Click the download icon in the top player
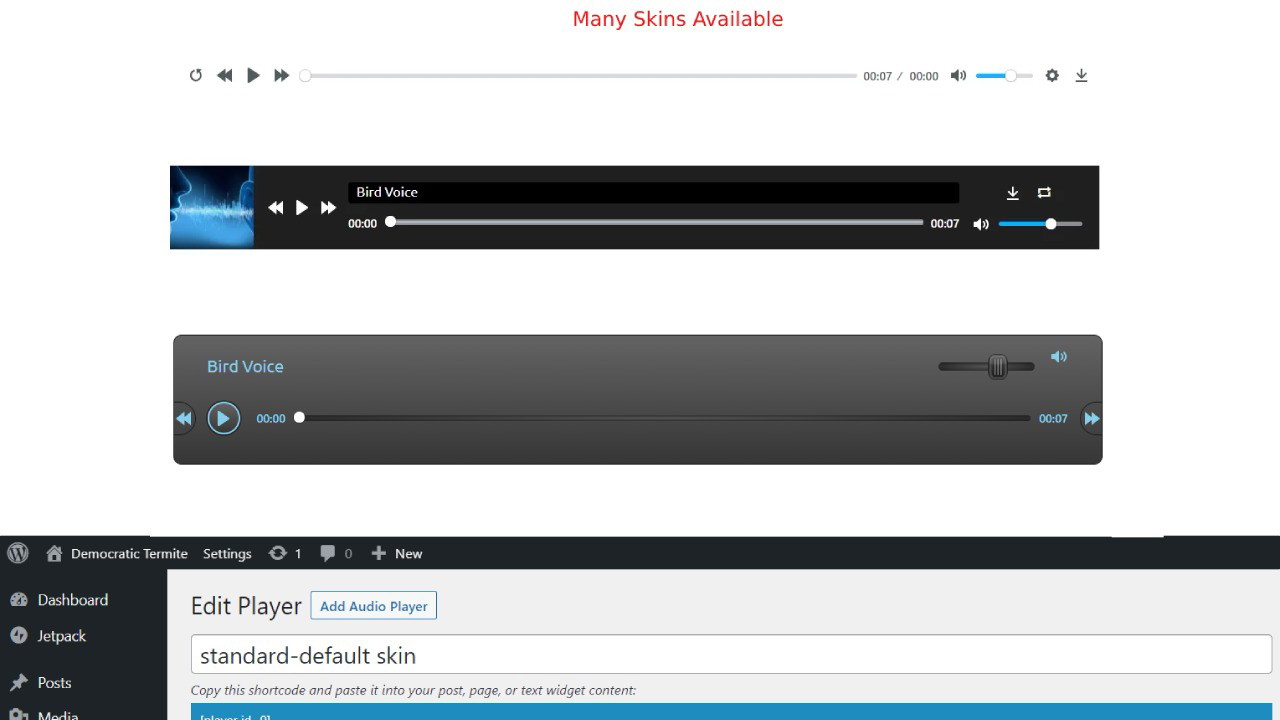This screenshot has width=1280, height=720. [1081, 75]
